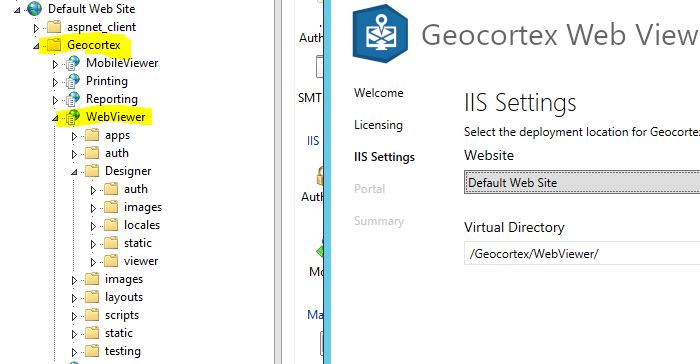Expand the static folder under Designer
700x364 pixels.
click(x=93, y=244)
